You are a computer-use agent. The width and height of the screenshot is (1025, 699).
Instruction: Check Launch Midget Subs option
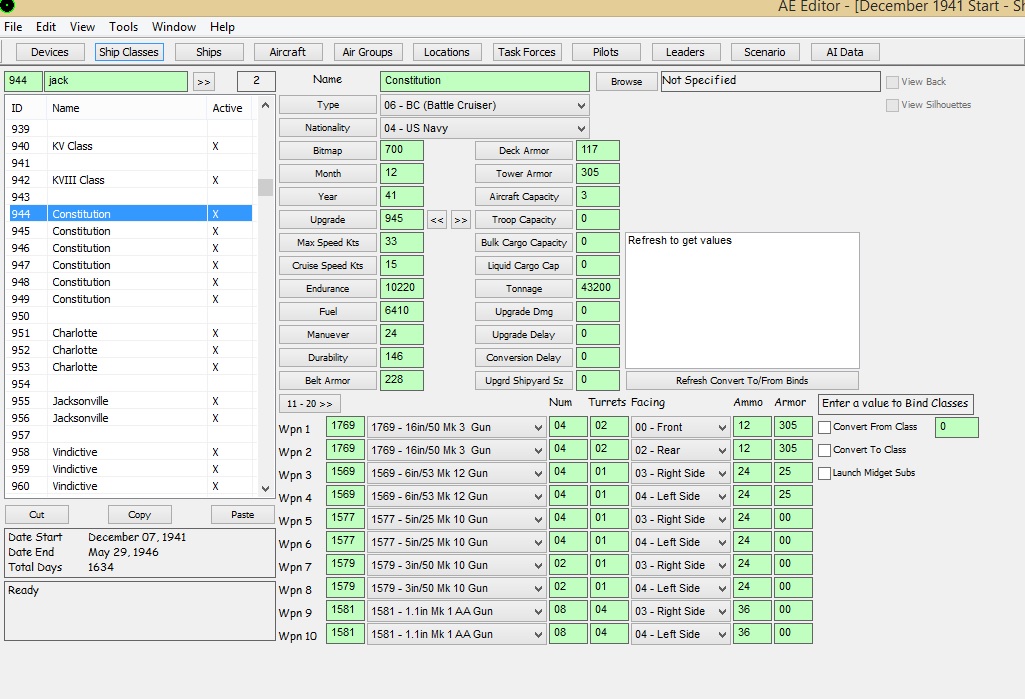pos(825,473)
